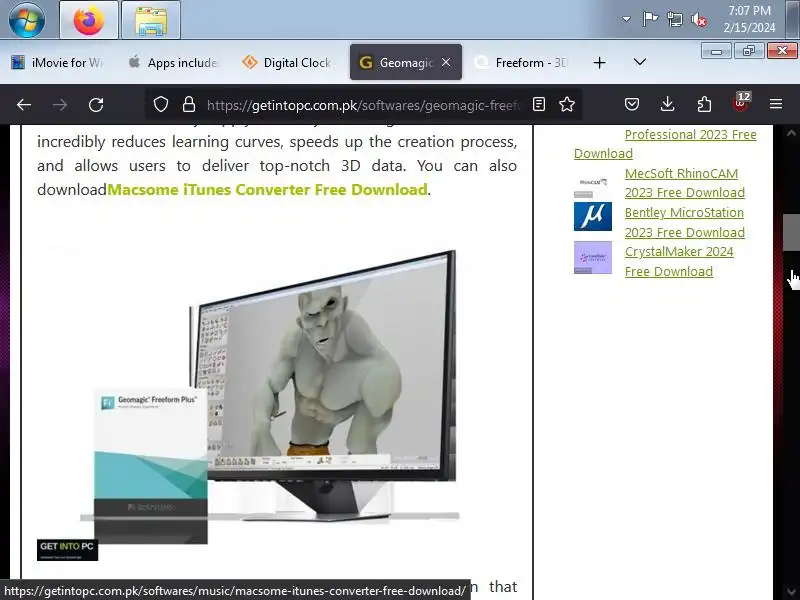800x600 pixels.
Task: Expand the list all tabs chevron
Action: [639, 62]
